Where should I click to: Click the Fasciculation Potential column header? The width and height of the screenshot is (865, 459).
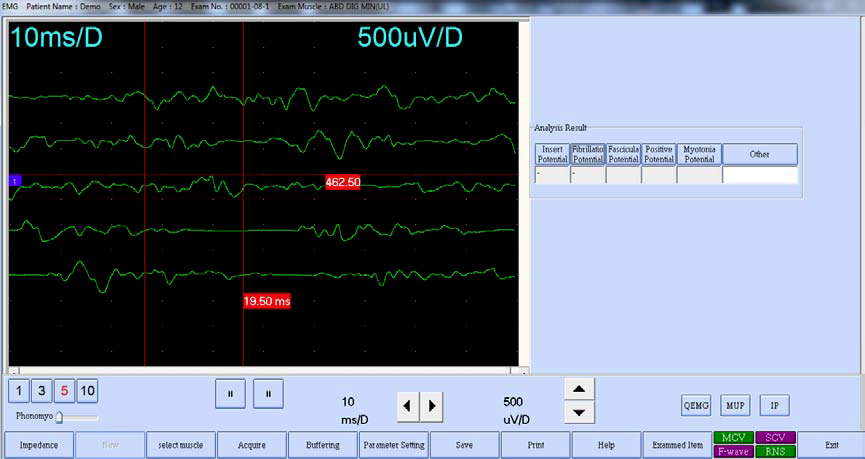point(623,154)
